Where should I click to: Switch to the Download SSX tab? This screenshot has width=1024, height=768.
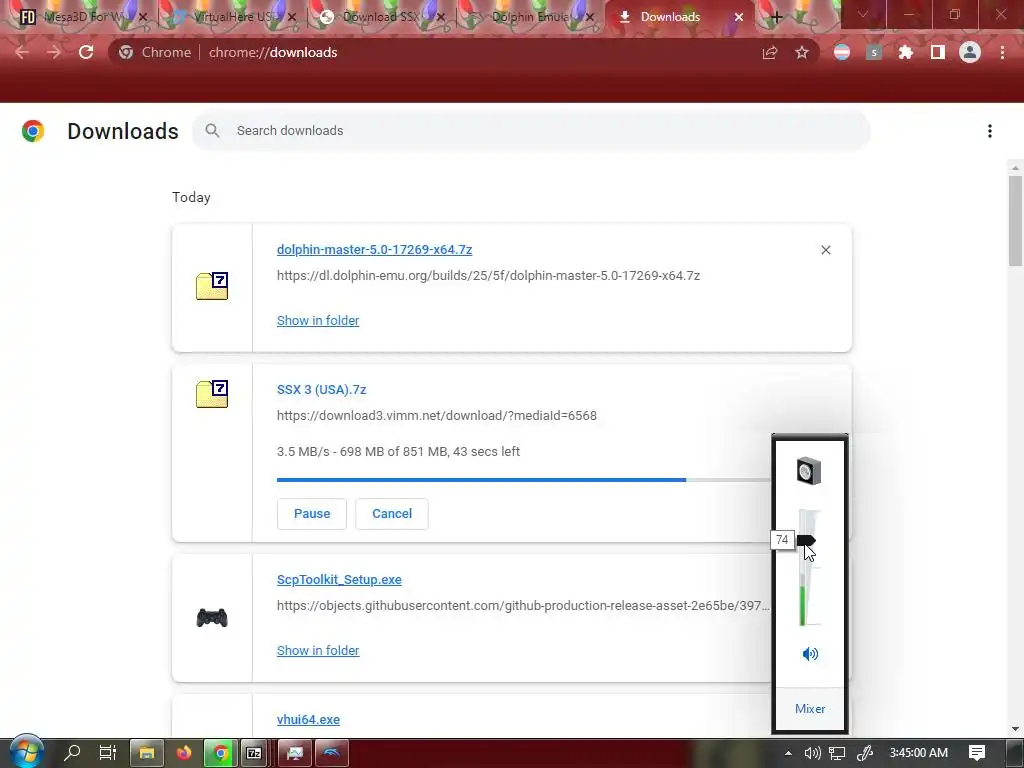(x=379, y=16)
